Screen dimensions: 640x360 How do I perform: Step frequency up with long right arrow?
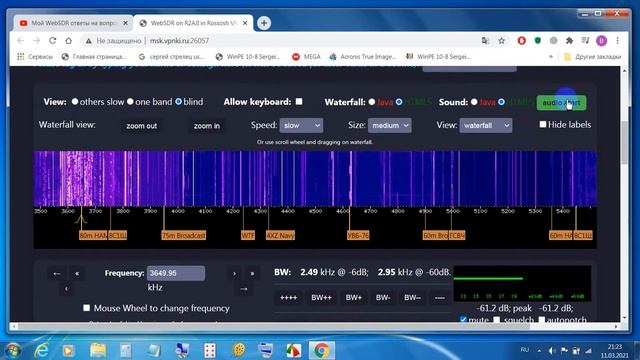coord(244,289)
